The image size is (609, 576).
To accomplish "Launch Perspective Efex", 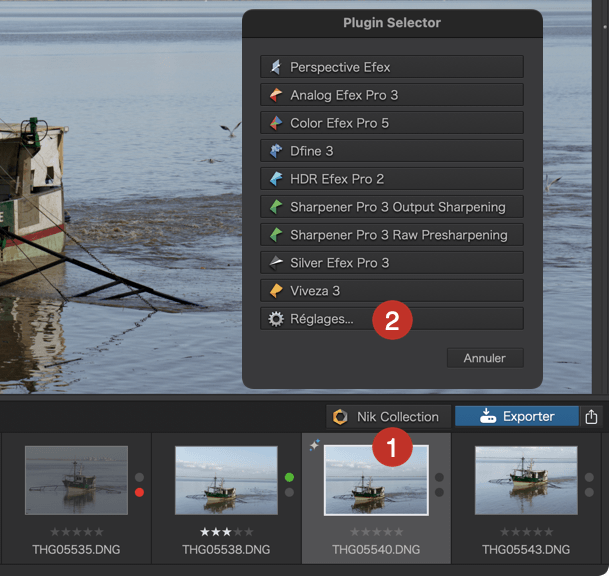I will click(x=392, y=67).
